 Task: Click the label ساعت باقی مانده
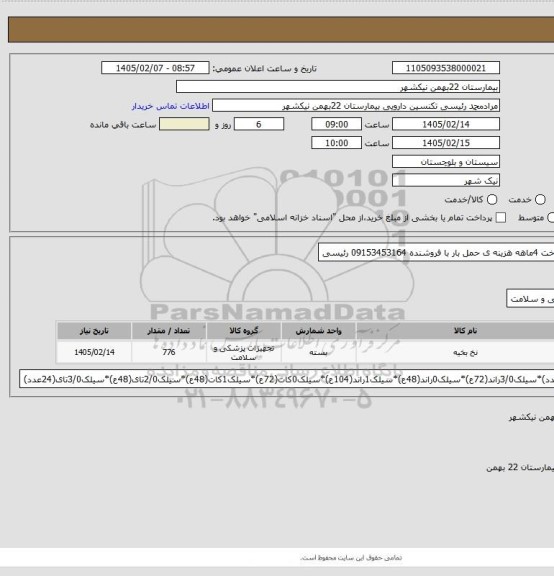point(123,125)
